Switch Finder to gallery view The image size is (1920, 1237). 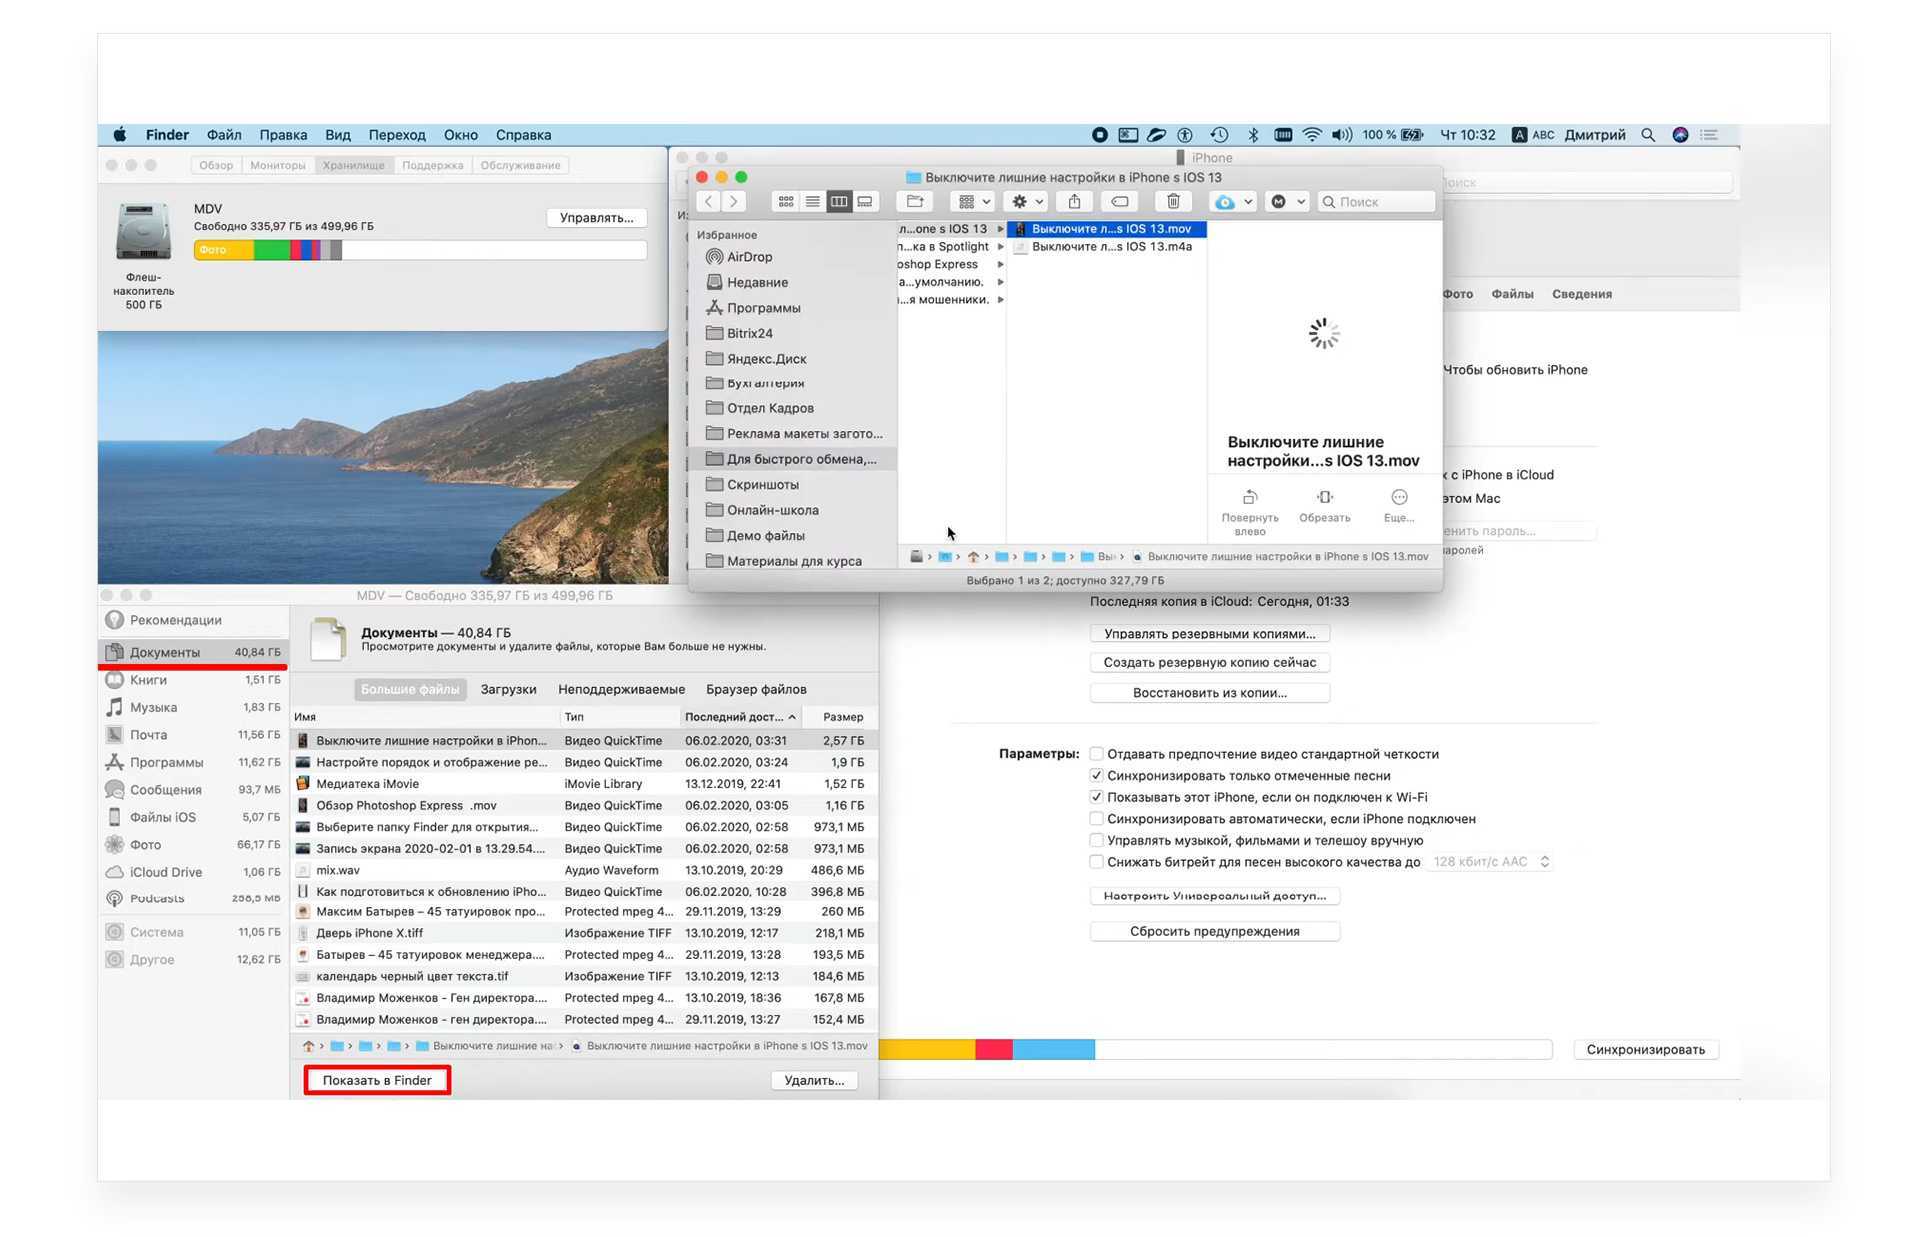(865, 202)
